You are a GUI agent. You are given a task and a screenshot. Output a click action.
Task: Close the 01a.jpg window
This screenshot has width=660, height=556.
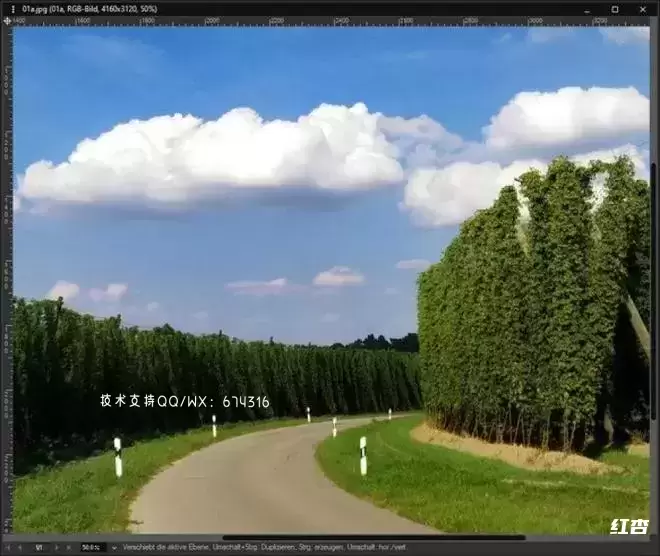(643, 9)
